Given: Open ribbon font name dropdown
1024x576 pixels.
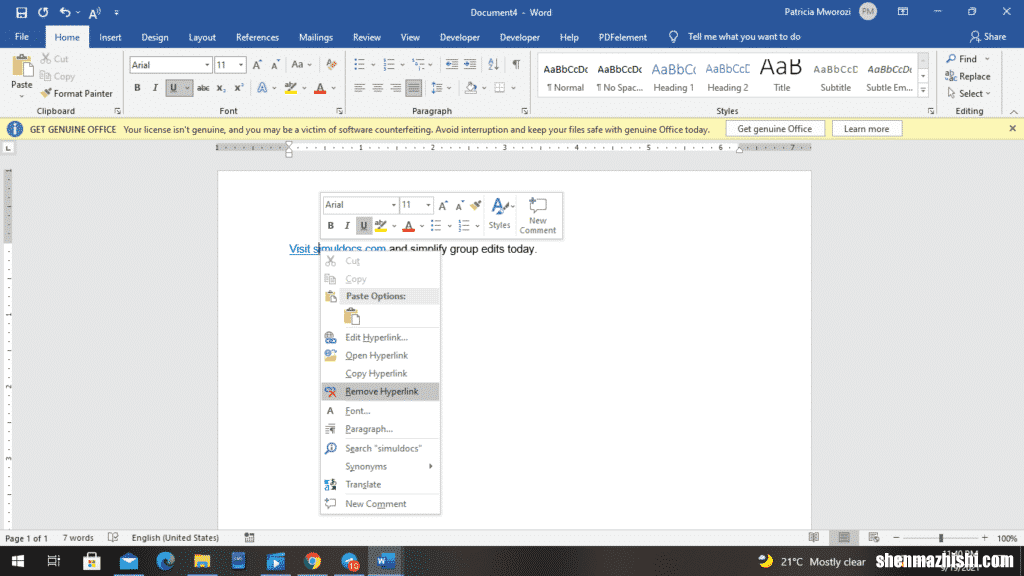Looking at the screenshot, I should (x=207, y=65).
